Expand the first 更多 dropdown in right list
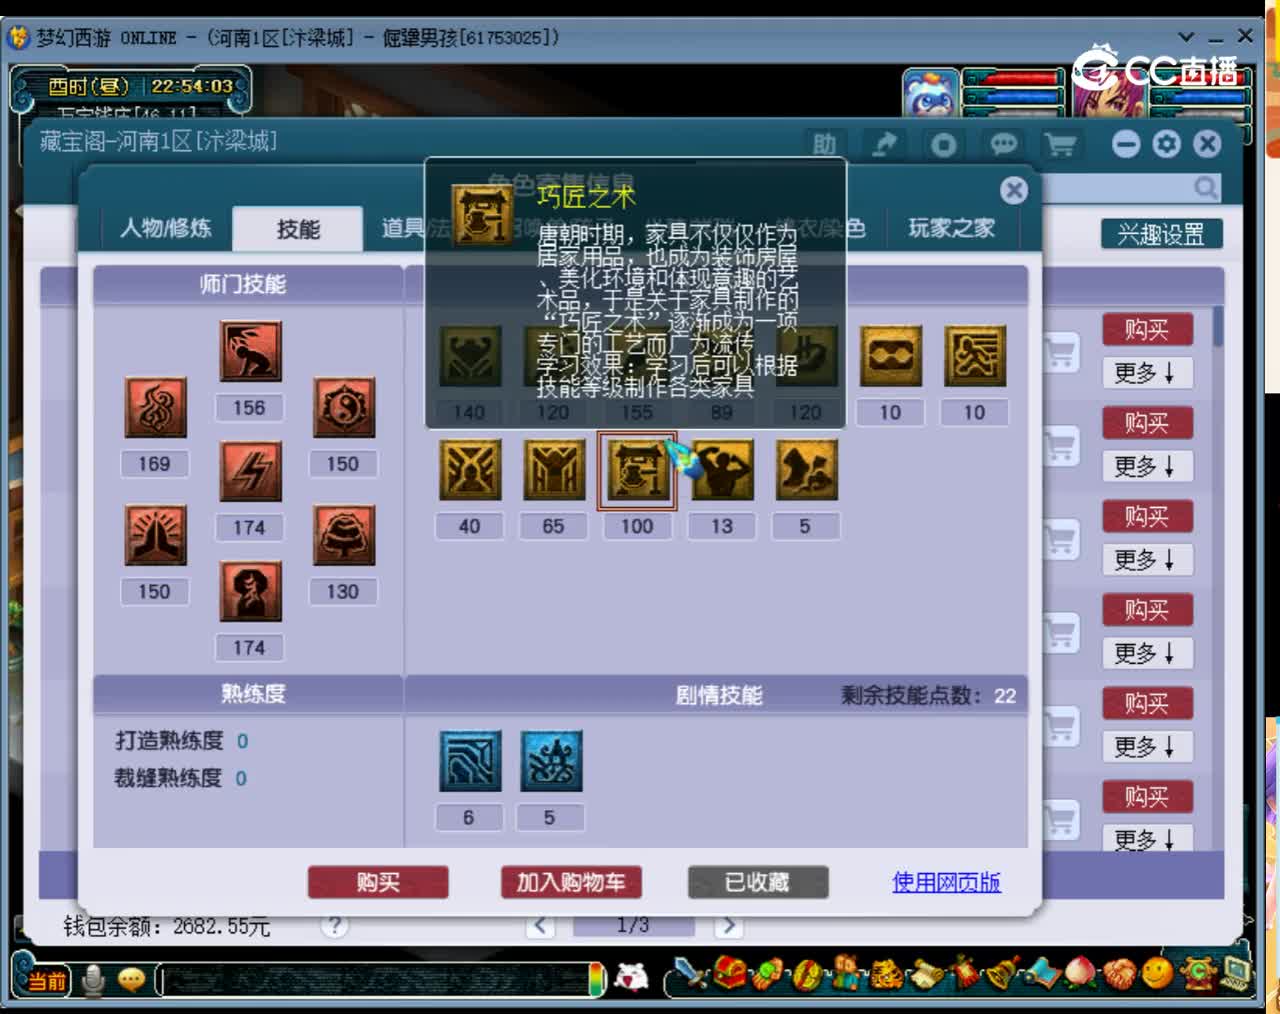Screen dimensions: 1280x1014 pos(1147,373)
